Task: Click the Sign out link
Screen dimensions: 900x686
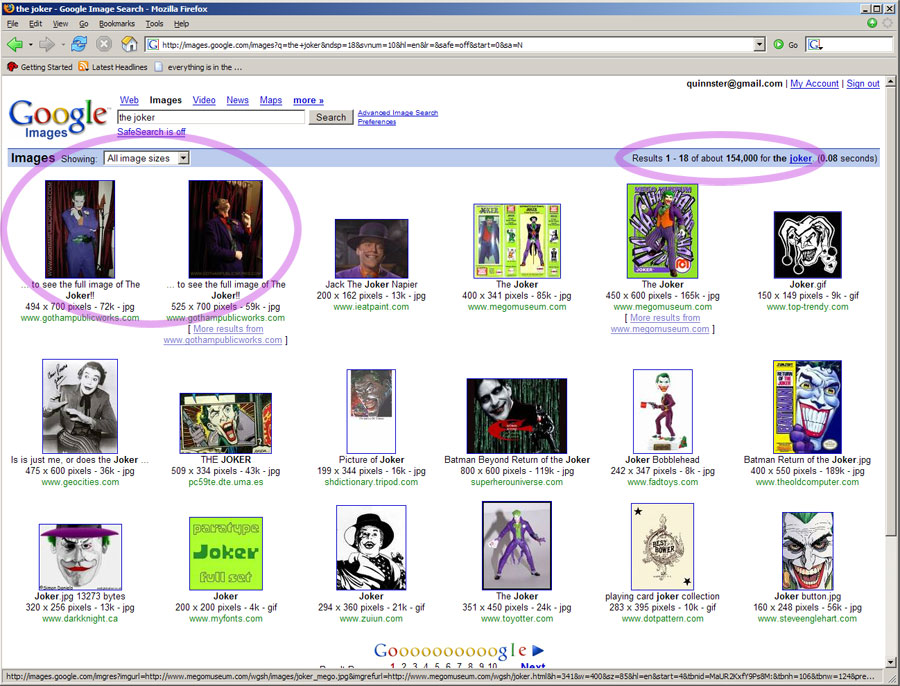Action: [x=863, y=83]
